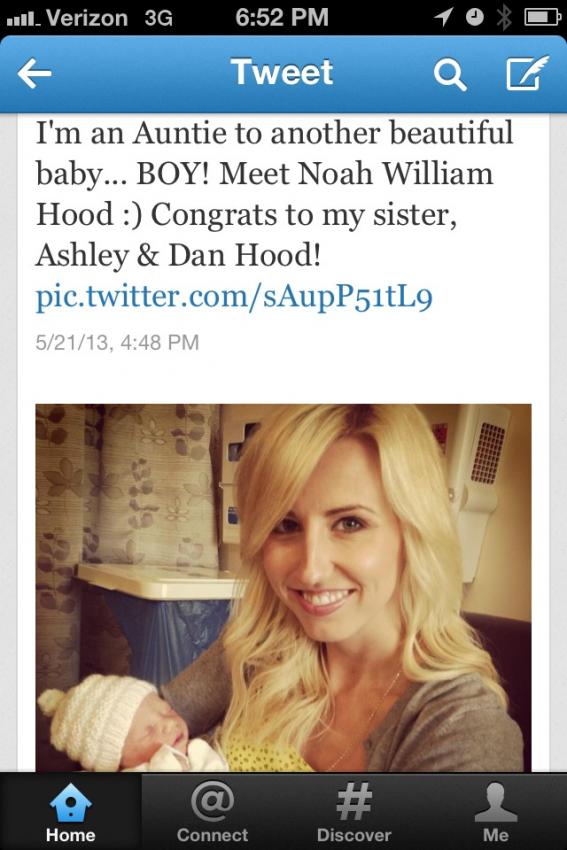Open the attached photo of woman and baby

[x=284, y=588]
